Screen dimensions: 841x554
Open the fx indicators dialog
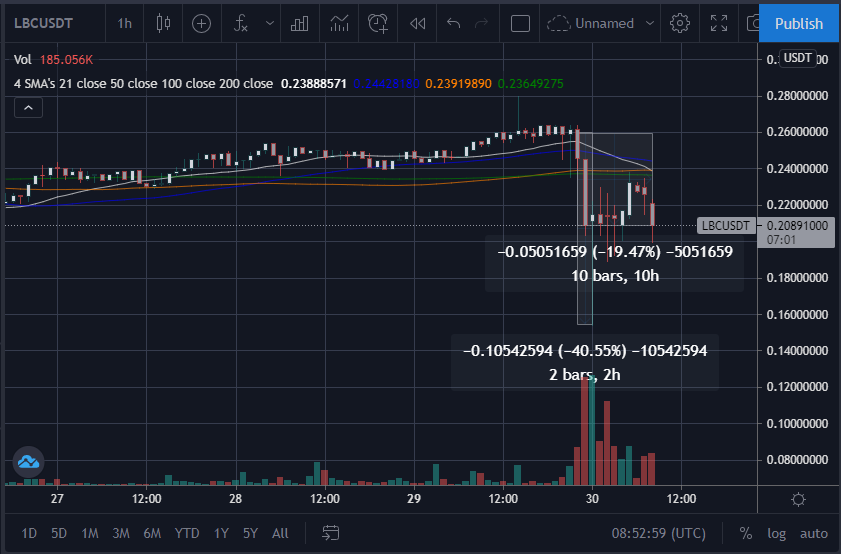coord(241,23)
